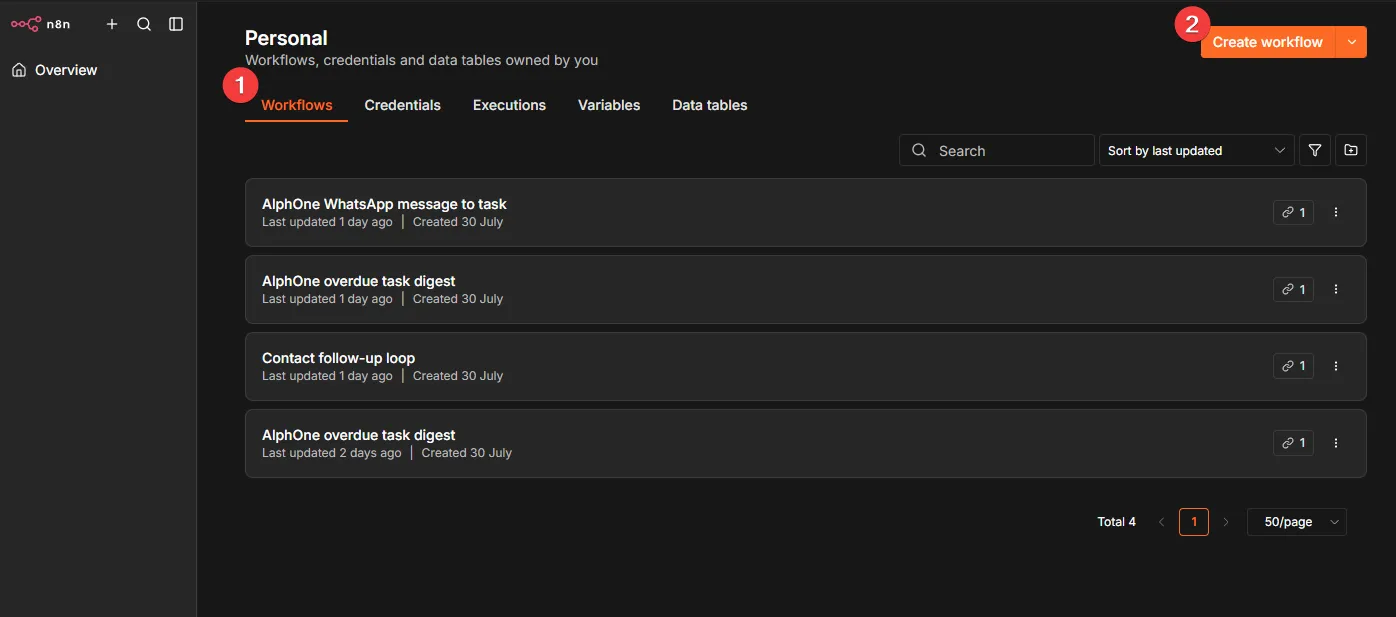This screenshot has width=1396, height=617.
Task: Open the workflow filters funnel icon
Action: coord(1315,150)
